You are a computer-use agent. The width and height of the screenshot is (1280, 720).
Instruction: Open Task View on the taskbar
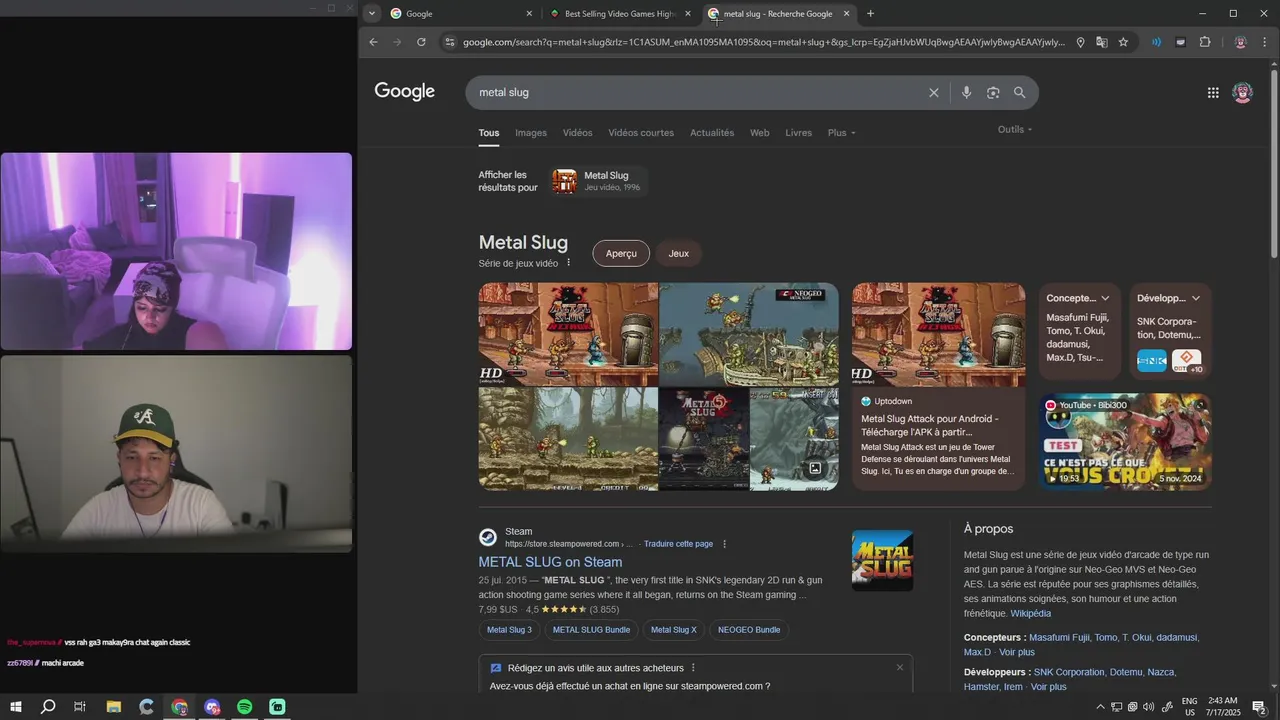[x=80, y=707]
